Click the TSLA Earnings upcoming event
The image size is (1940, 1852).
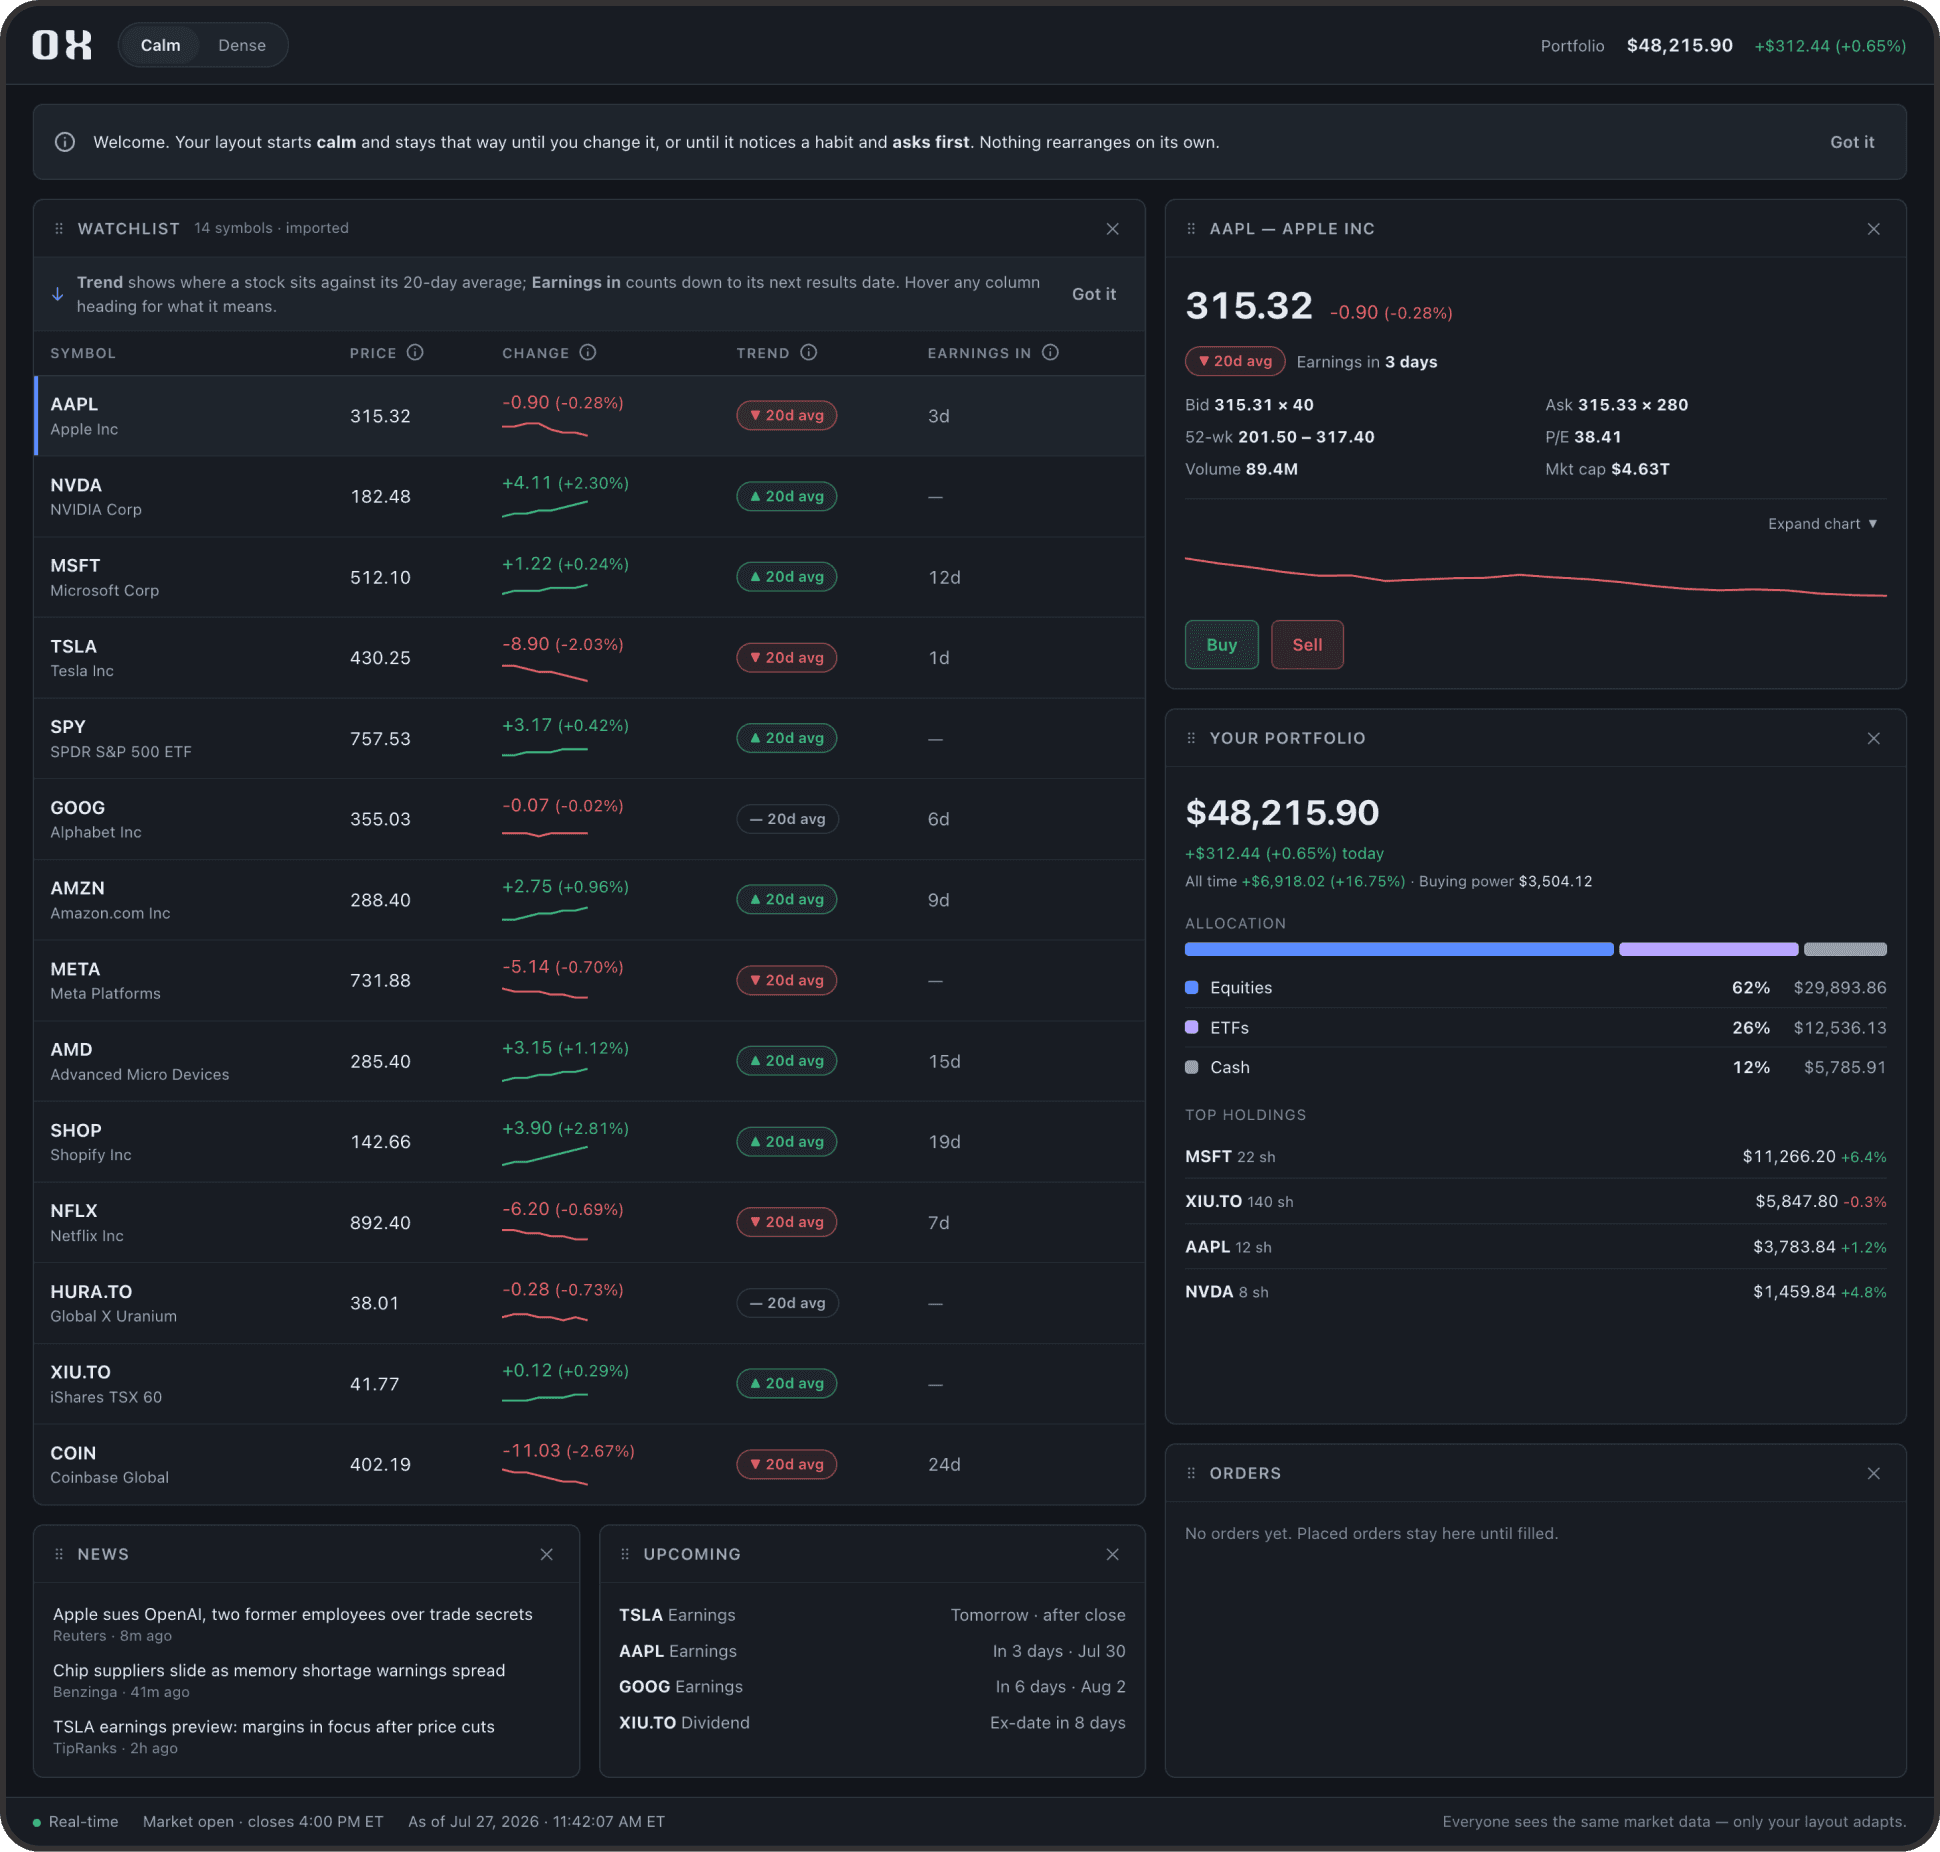[872, 1615]
